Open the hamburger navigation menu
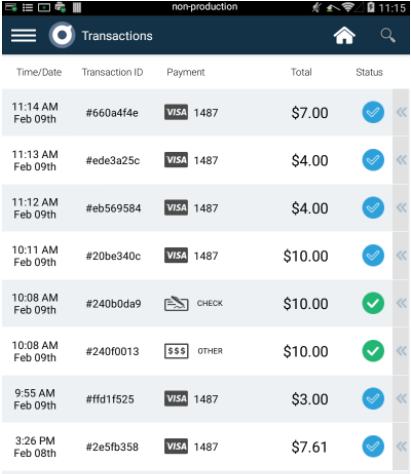The height and width of the screenshot is (474, 411). (23, 35)
